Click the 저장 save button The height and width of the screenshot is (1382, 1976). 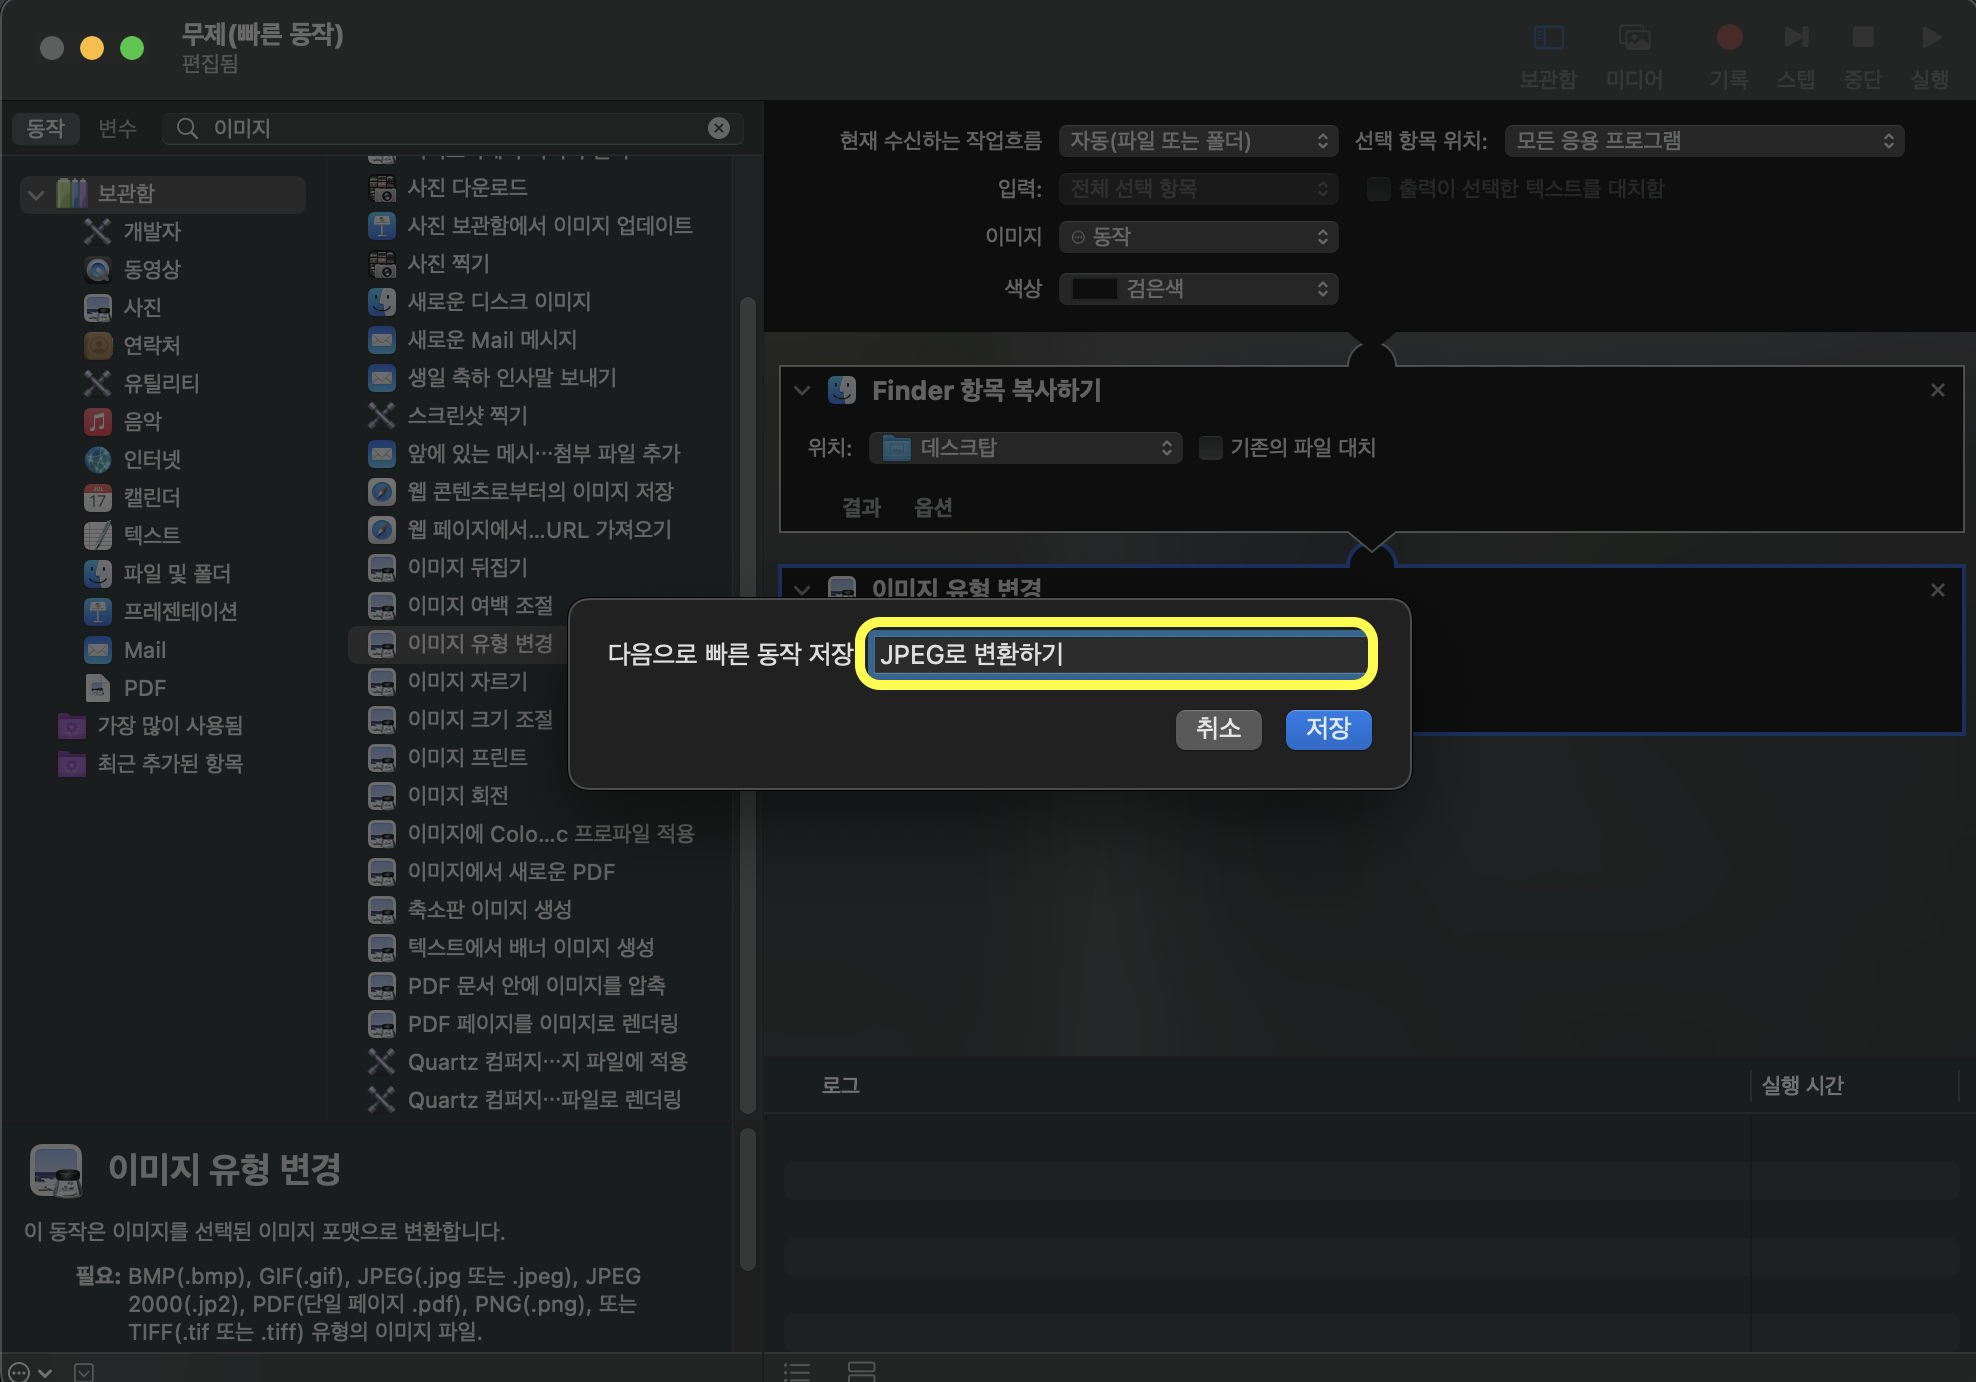click(x=1327, y=729)
